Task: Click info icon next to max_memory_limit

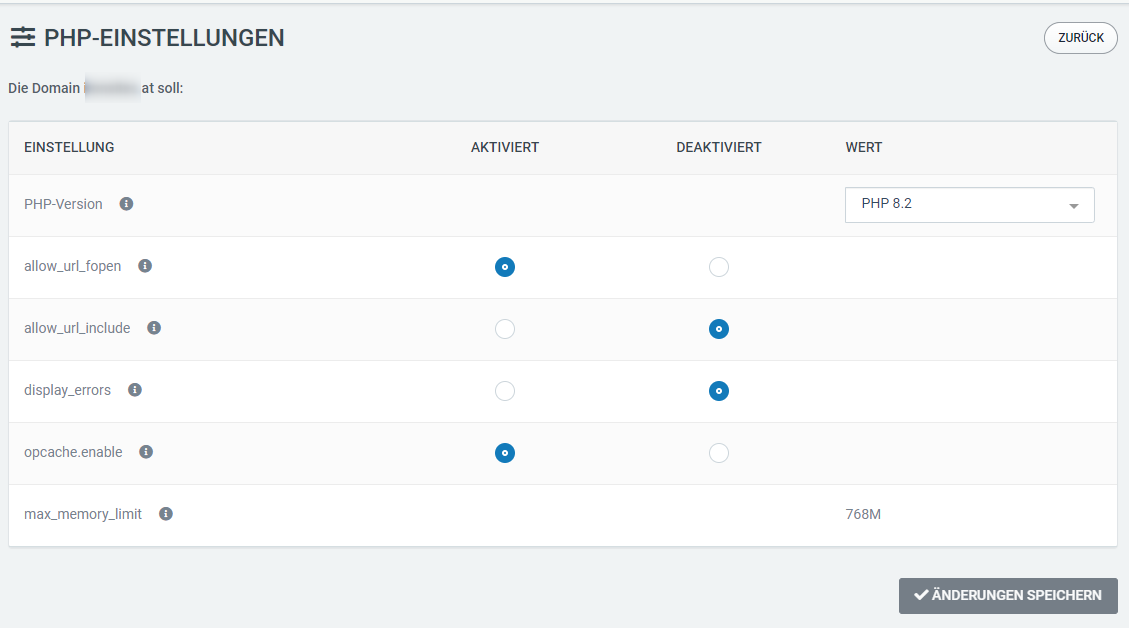Action: pyautogui.click(x=166, y=514)
